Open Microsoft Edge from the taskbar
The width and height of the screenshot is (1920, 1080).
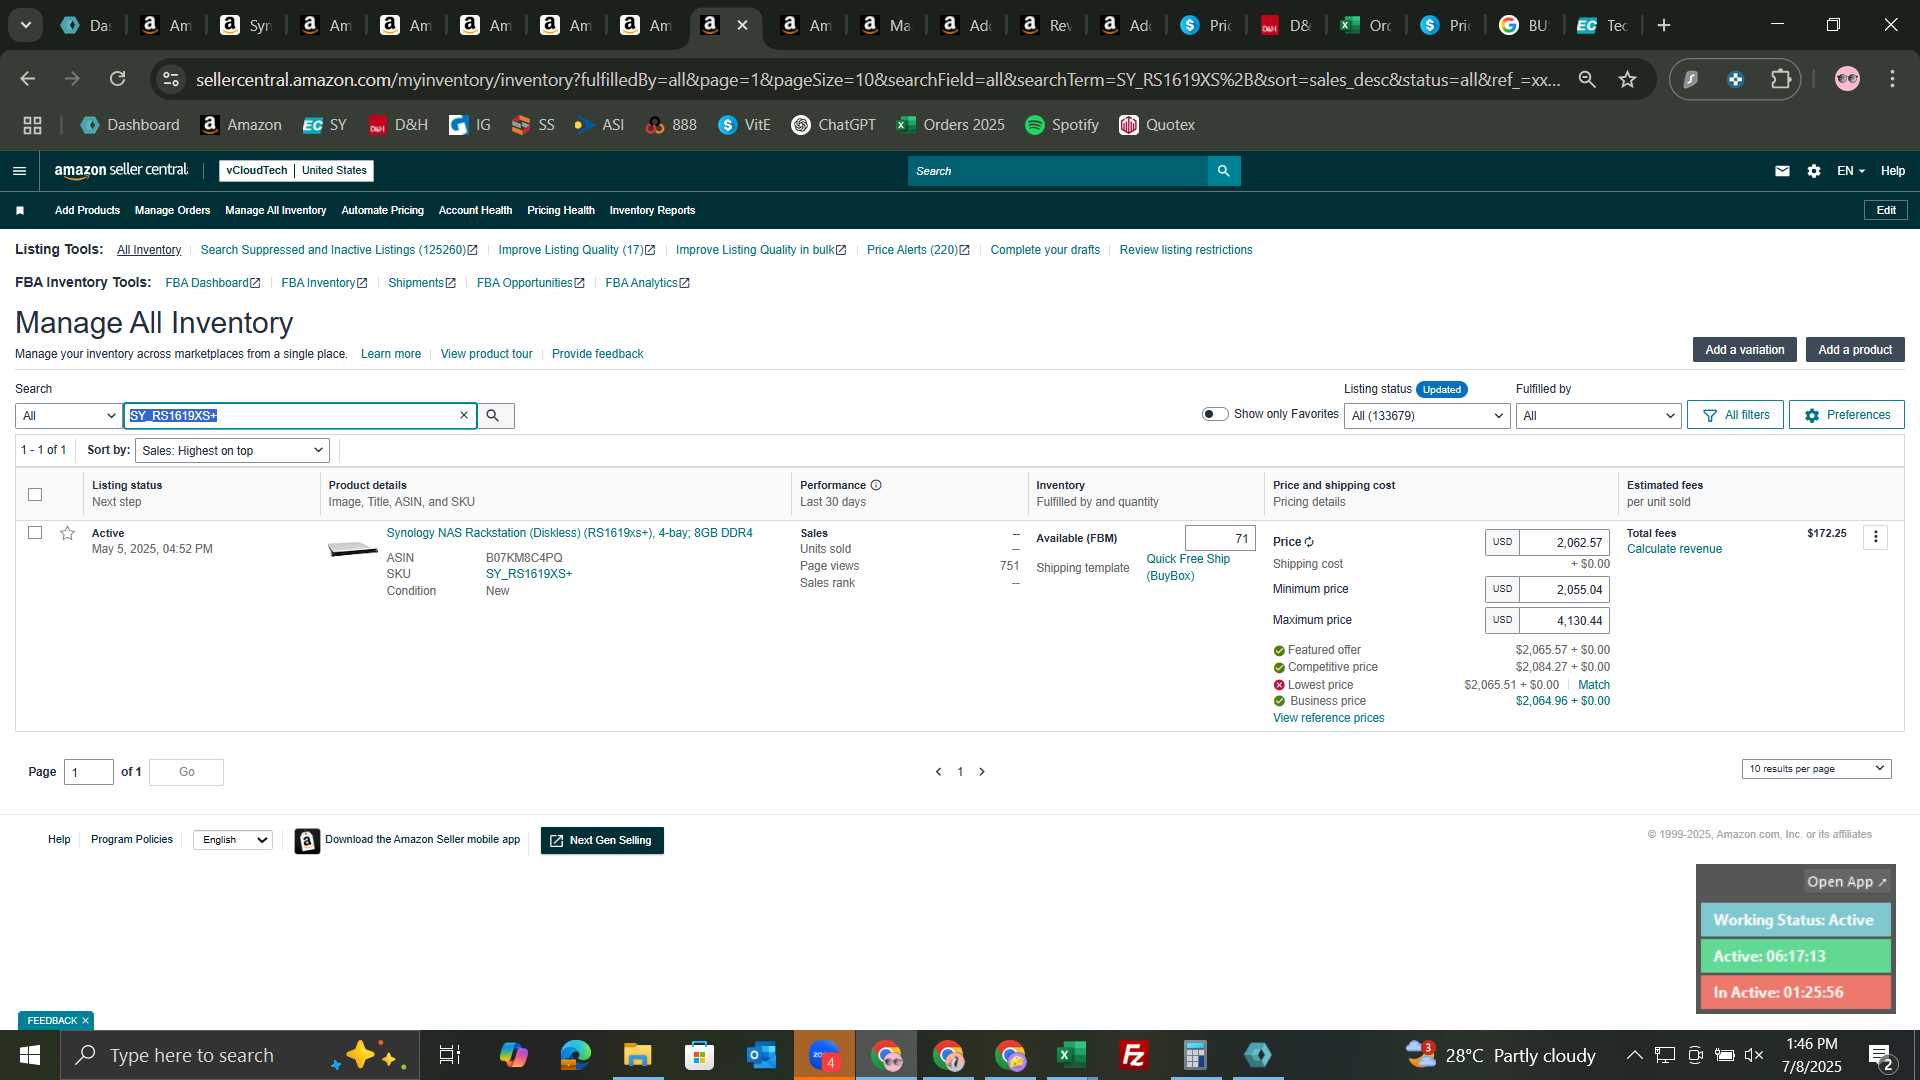click(575, 1055)
